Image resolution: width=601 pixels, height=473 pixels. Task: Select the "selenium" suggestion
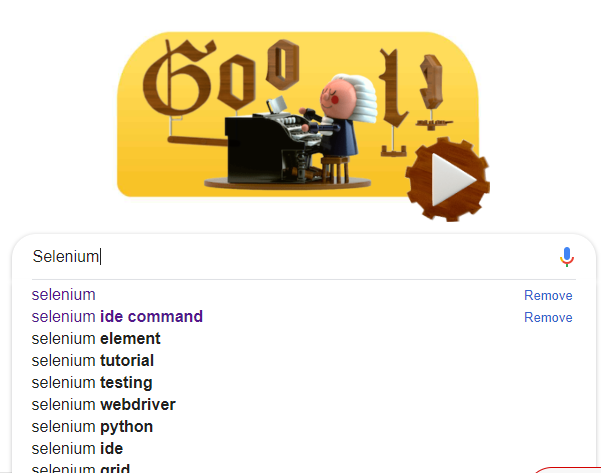coord(64,295)
